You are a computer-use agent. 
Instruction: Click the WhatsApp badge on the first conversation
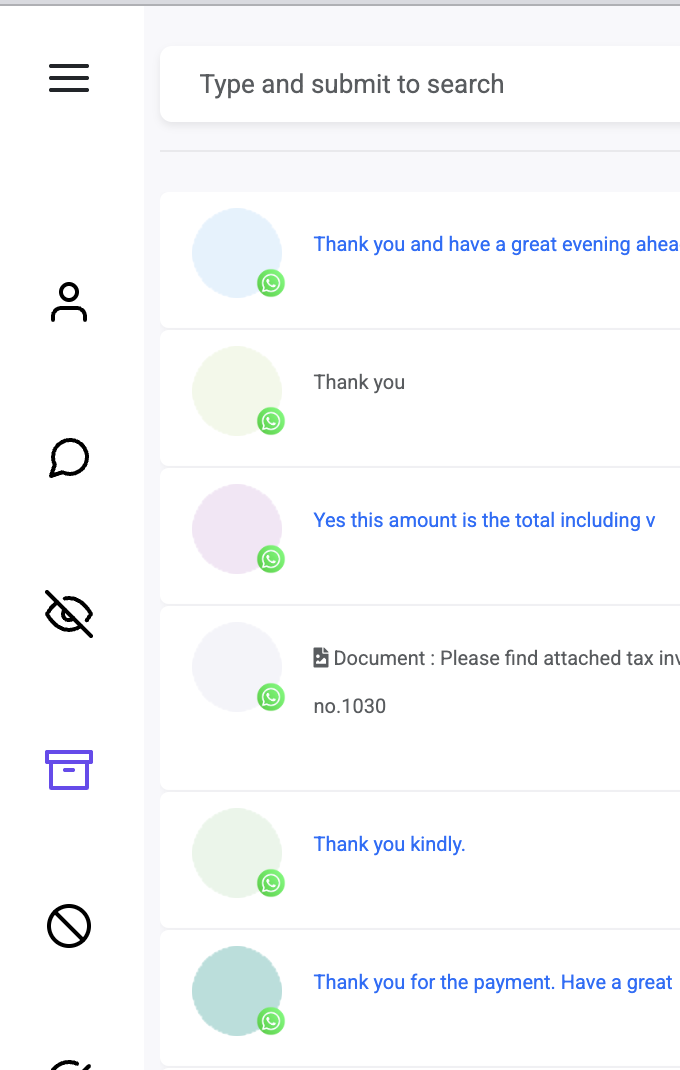point(271,283)
